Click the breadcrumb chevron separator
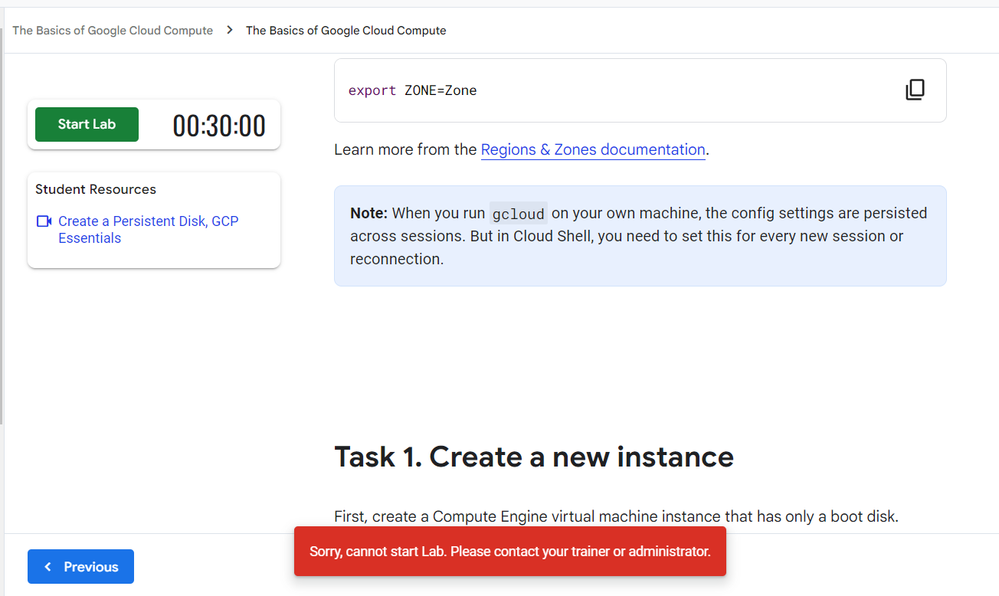 click(x=229, y=30)
